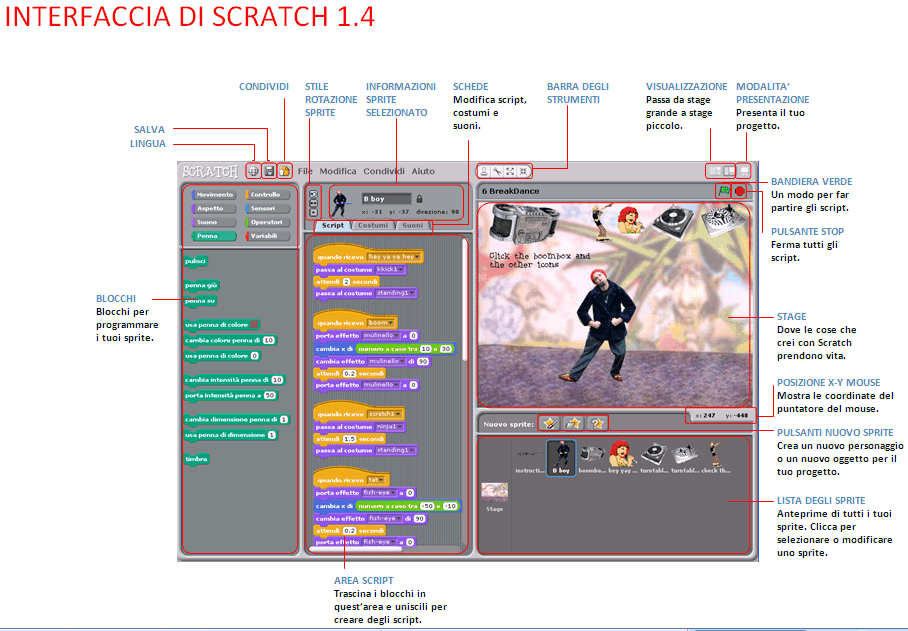Image resolution: width=908 pixels, height=631 pixels.
Task: Open the 'hey ya ya hey' message dropdown
Action: click(x=394, y=256)
